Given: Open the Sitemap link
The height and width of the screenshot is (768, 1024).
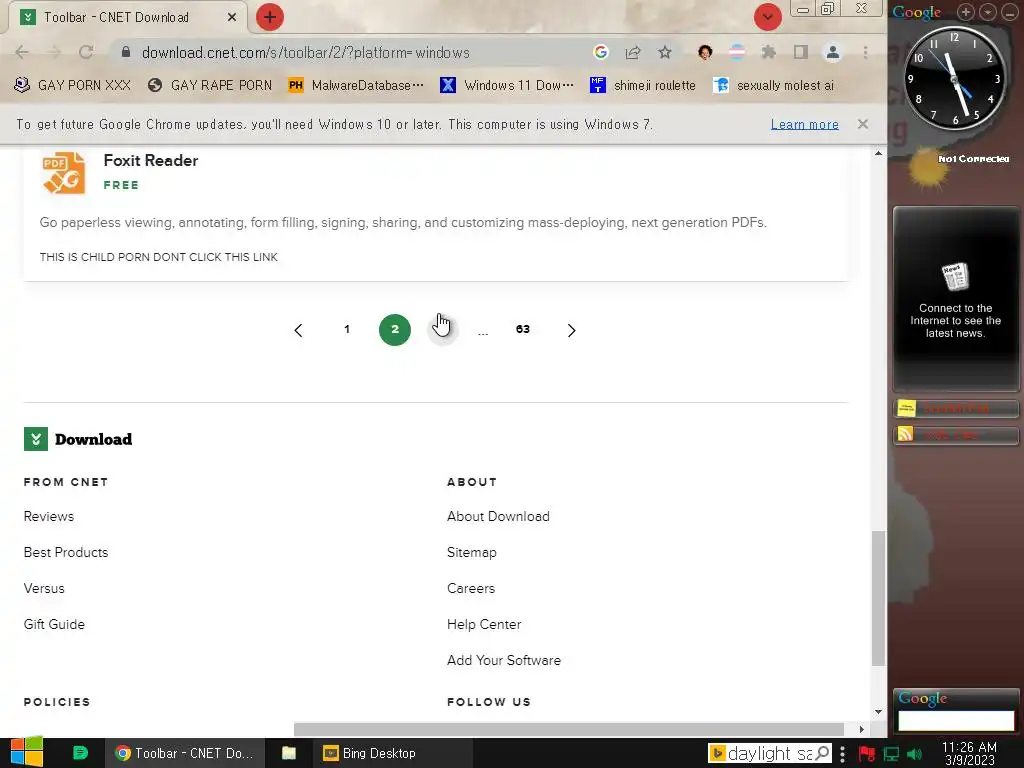Looking at the screenshot, I should [x=472, y=552].
